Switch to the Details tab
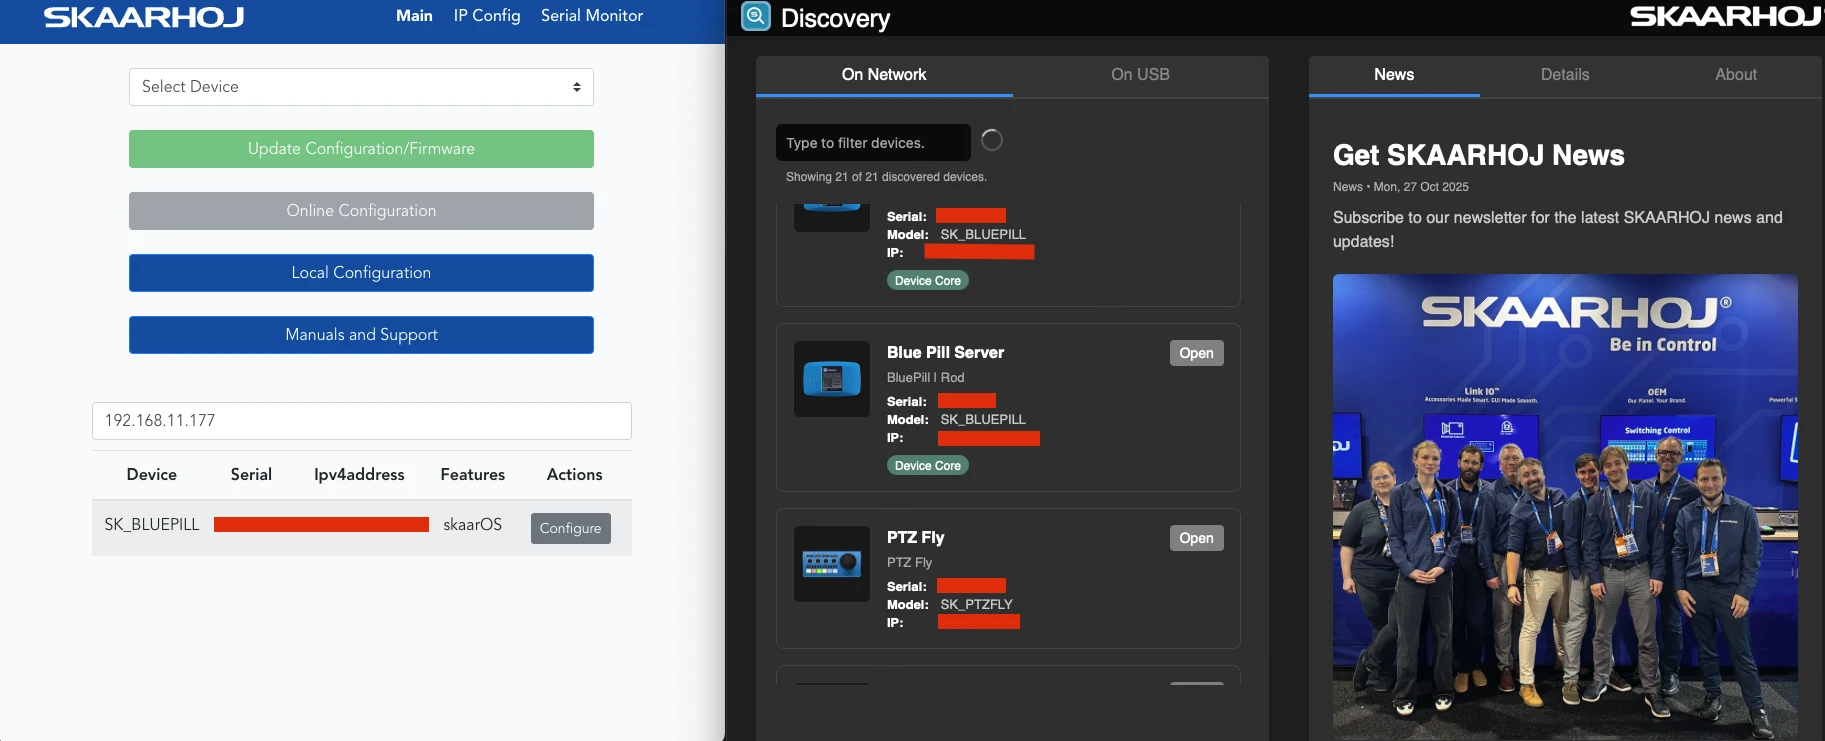Viewport: 1825px width, 741px height. (x=1564, y=75)
